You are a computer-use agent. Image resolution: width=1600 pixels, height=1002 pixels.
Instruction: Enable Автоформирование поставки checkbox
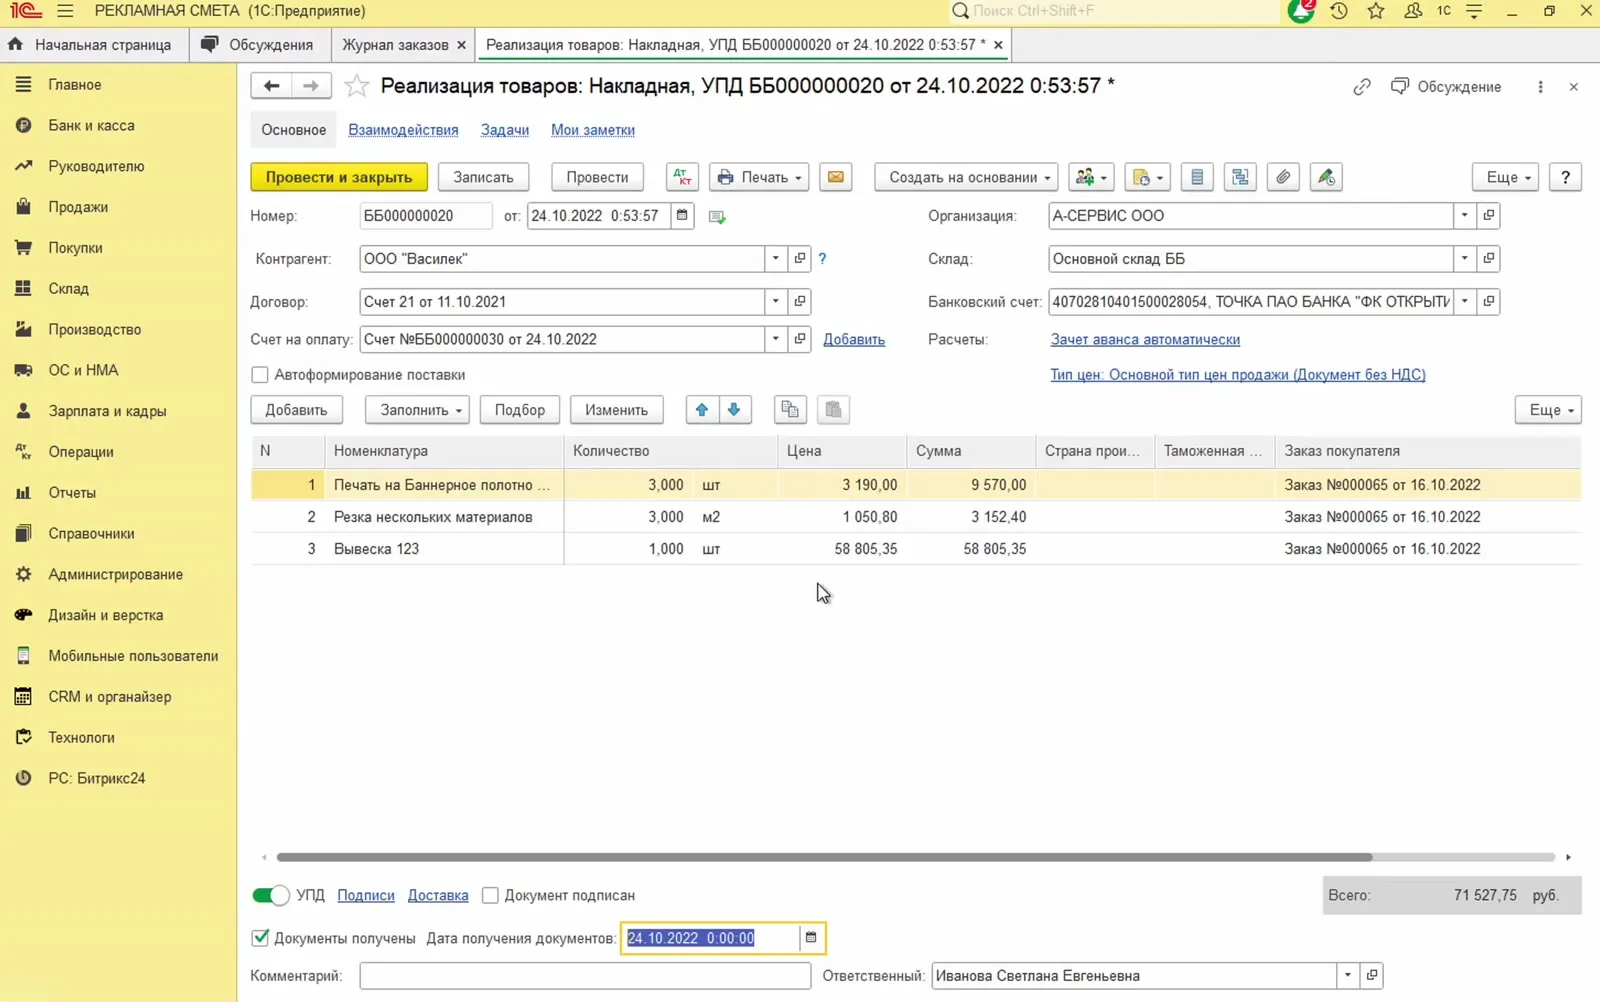coord(260,375)
